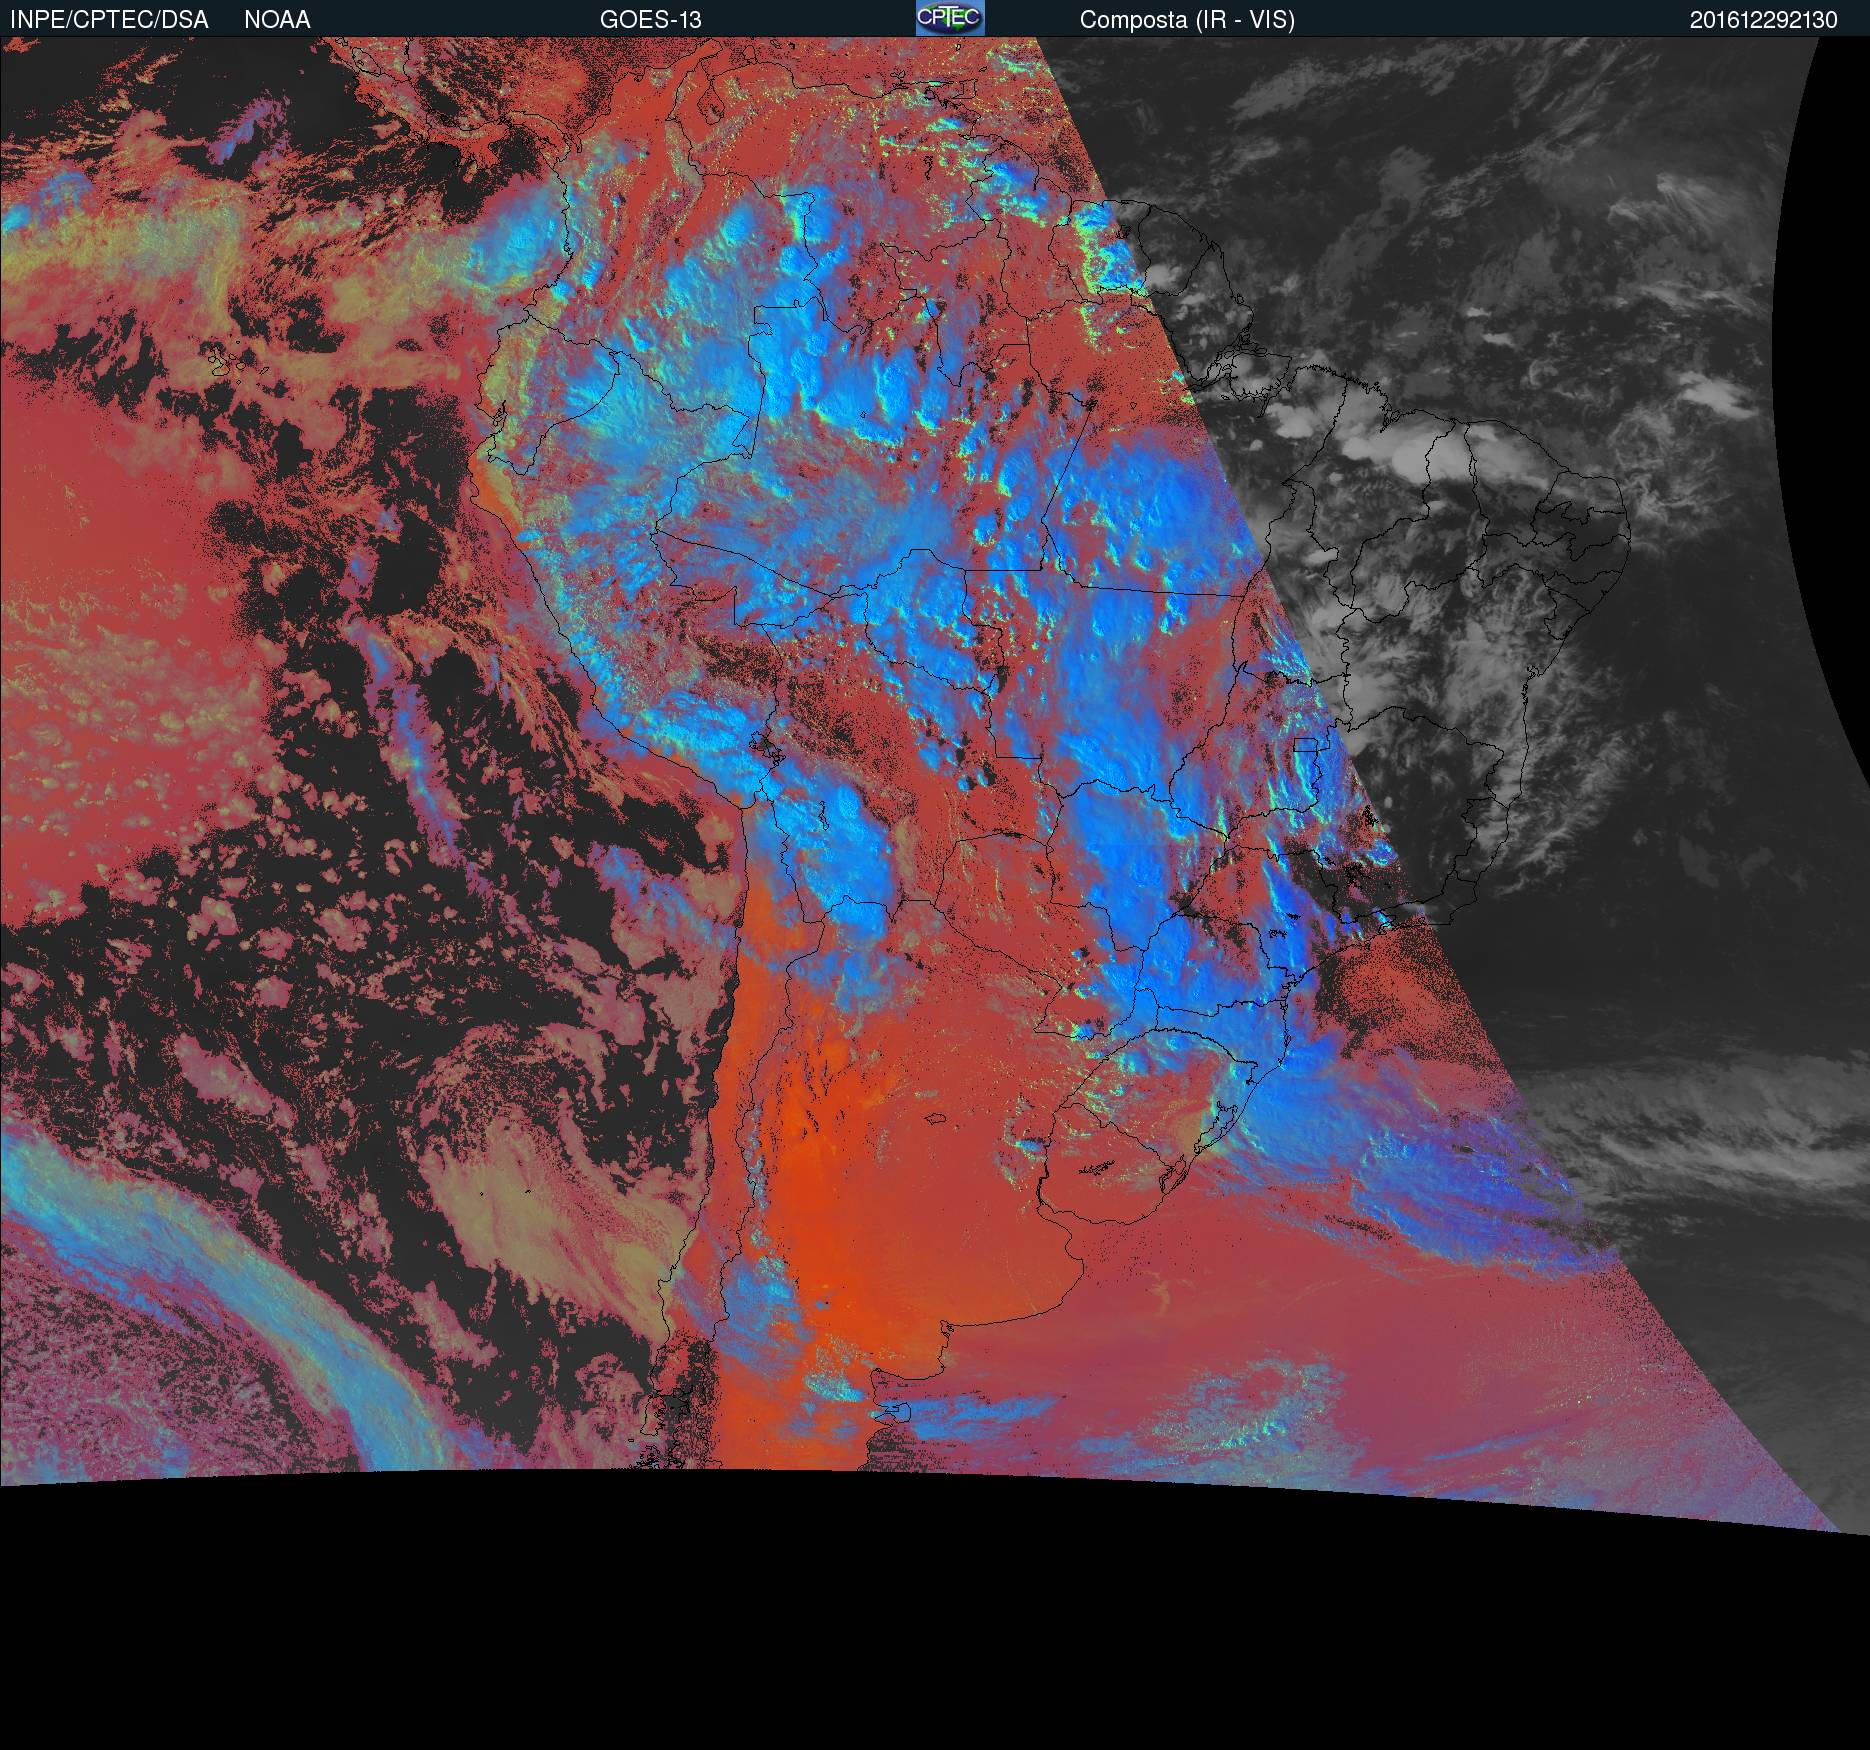The image size is (1870, 1750).
Task: Click the small Federal District rectangle in Brazil
Action: coord(1305,746)
